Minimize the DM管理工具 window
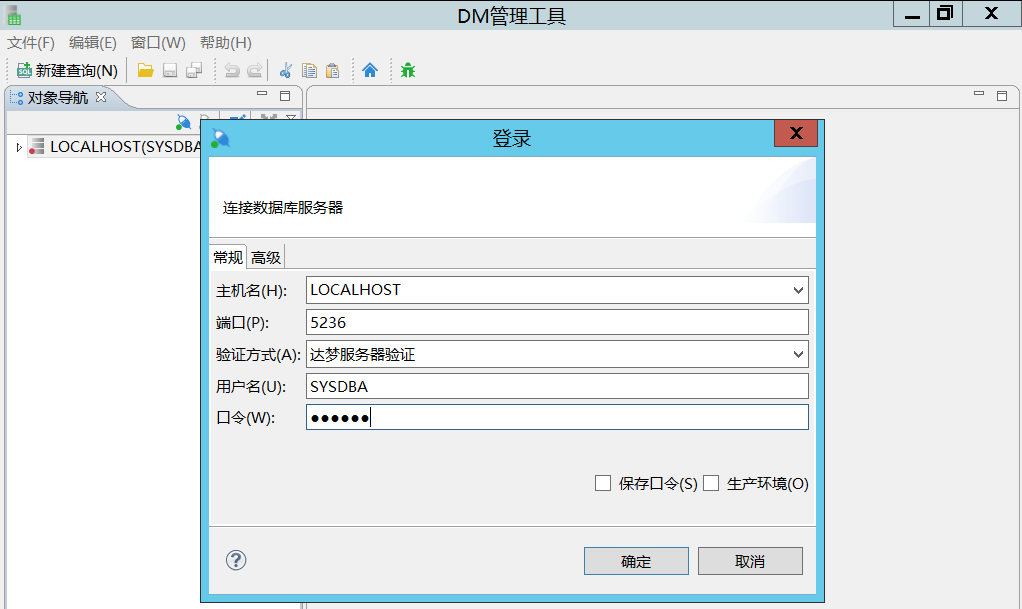The width and height of the screenshot is (1022, 609). (x=912, y=14)
